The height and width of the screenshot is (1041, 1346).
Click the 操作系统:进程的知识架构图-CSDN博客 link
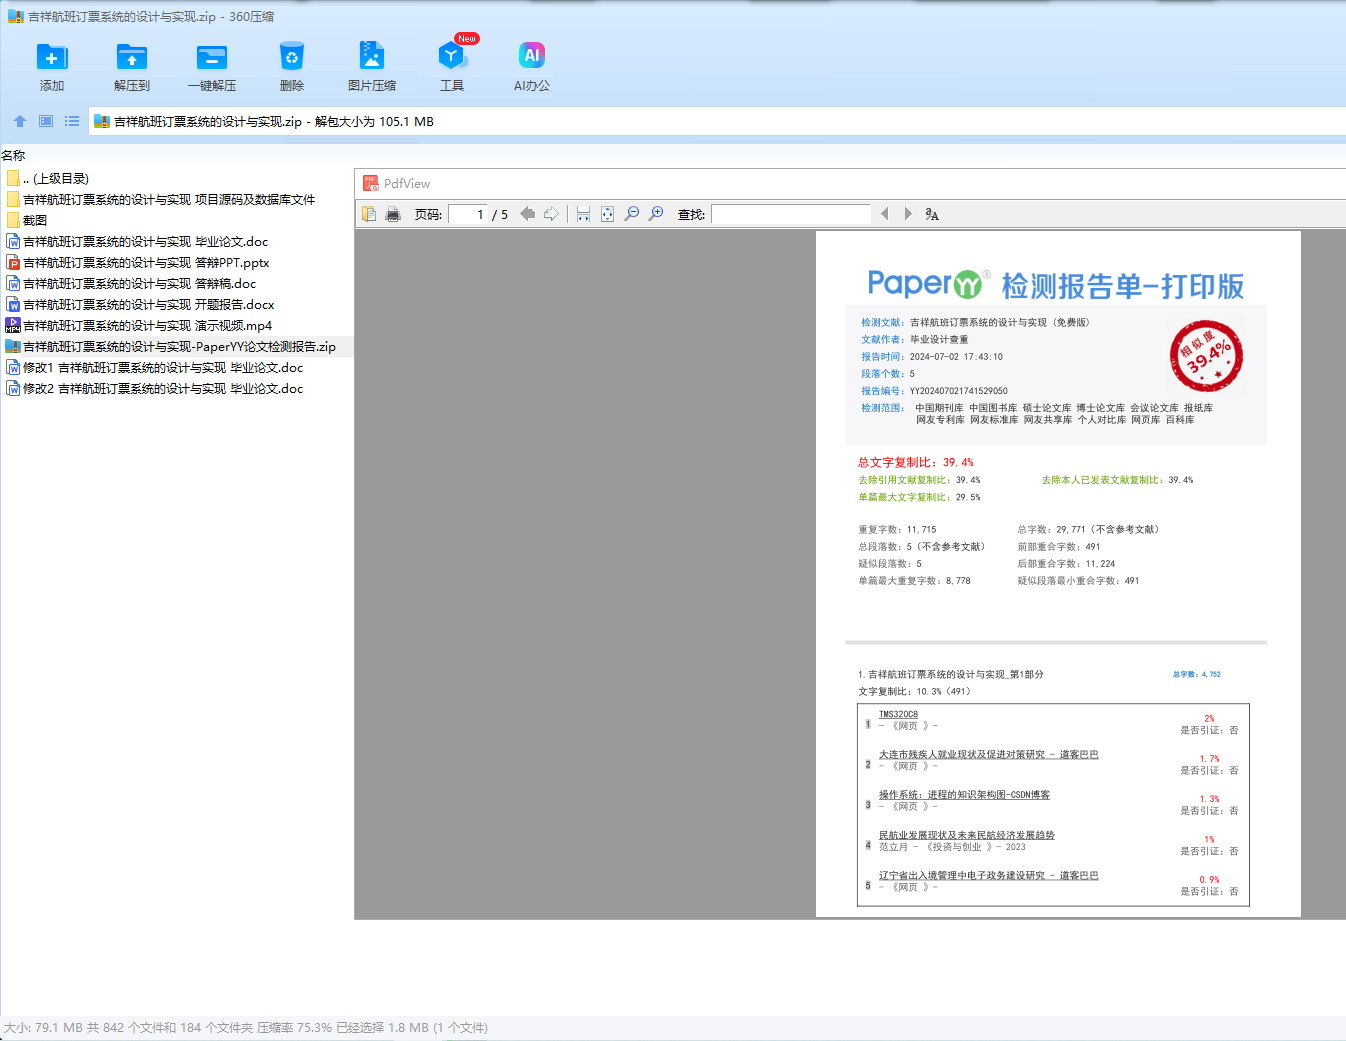click(x=964, y=795)
